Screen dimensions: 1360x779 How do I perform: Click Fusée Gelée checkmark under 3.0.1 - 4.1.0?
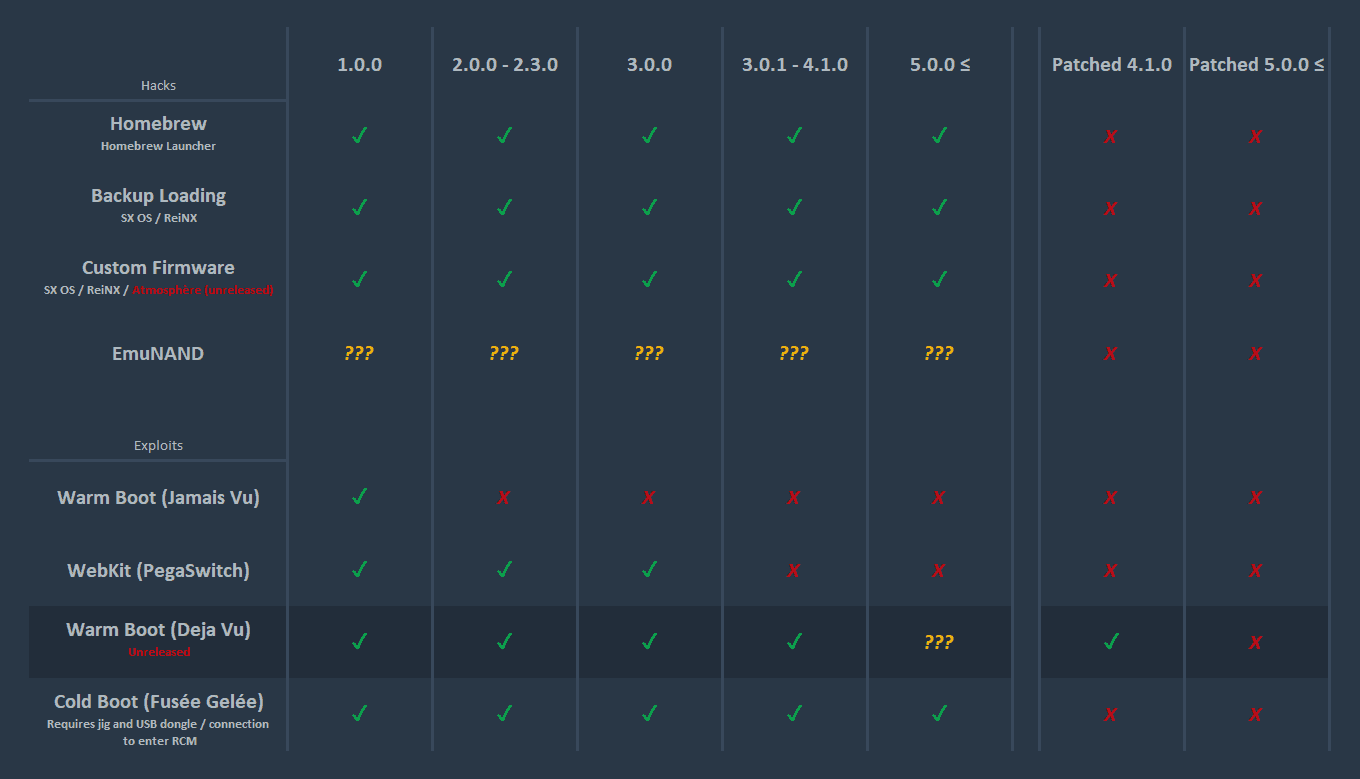point(795,713)
